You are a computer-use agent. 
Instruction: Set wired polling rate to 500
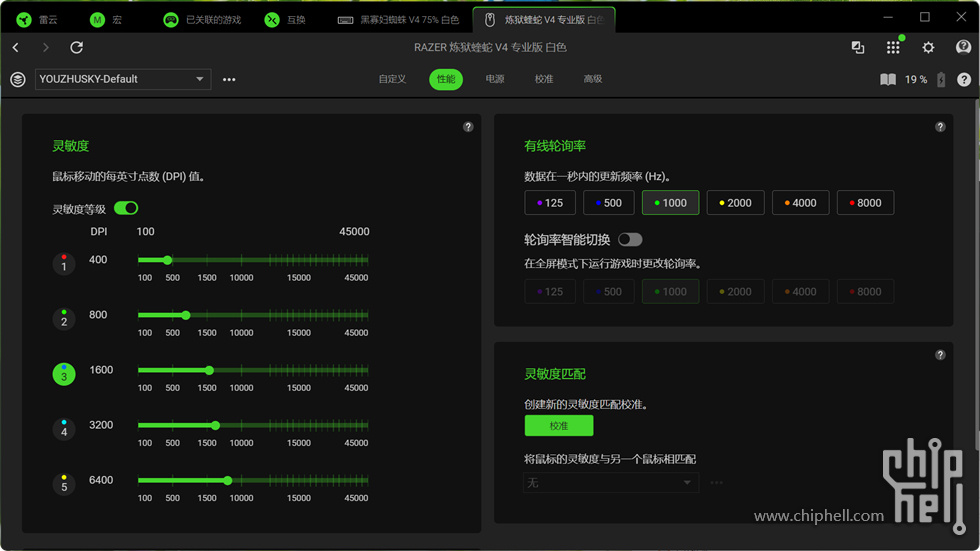(x=609, y=202)
